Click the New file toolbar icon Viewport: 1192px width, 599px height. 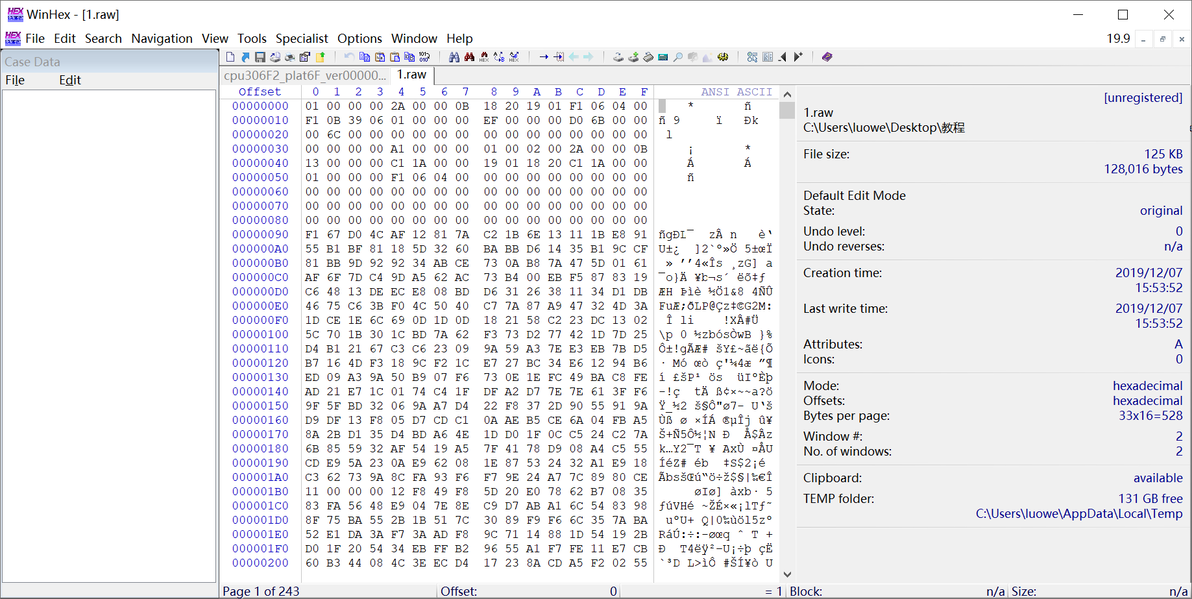tap(230, 57)
